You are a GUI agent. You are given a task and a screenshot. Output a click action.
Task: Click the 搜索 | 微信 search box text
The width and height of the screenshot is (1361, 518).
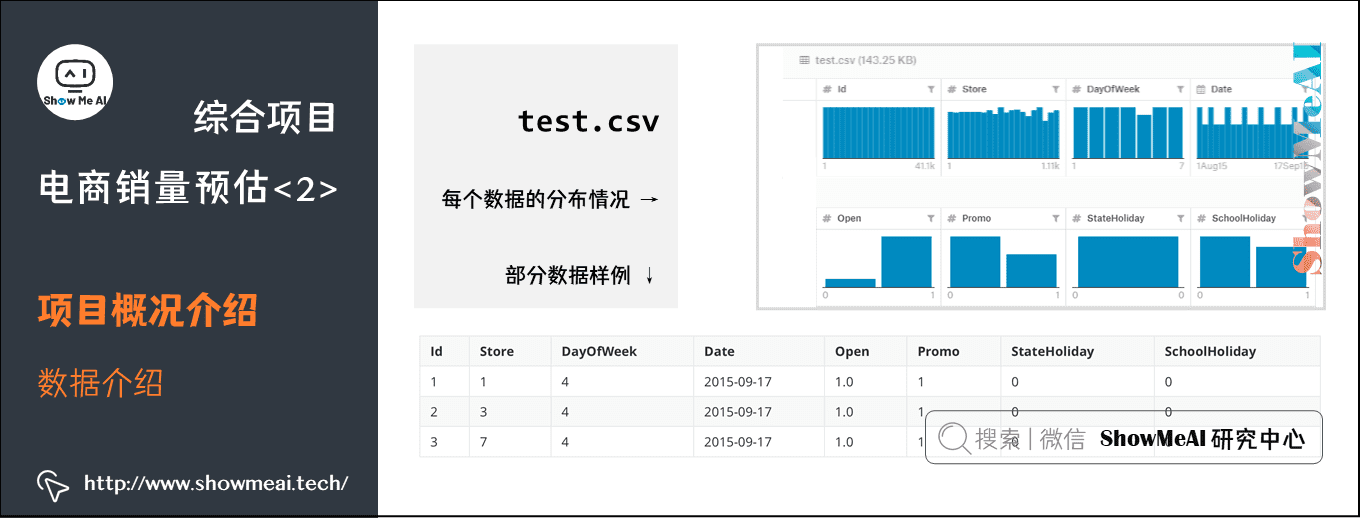(1030, 439)
